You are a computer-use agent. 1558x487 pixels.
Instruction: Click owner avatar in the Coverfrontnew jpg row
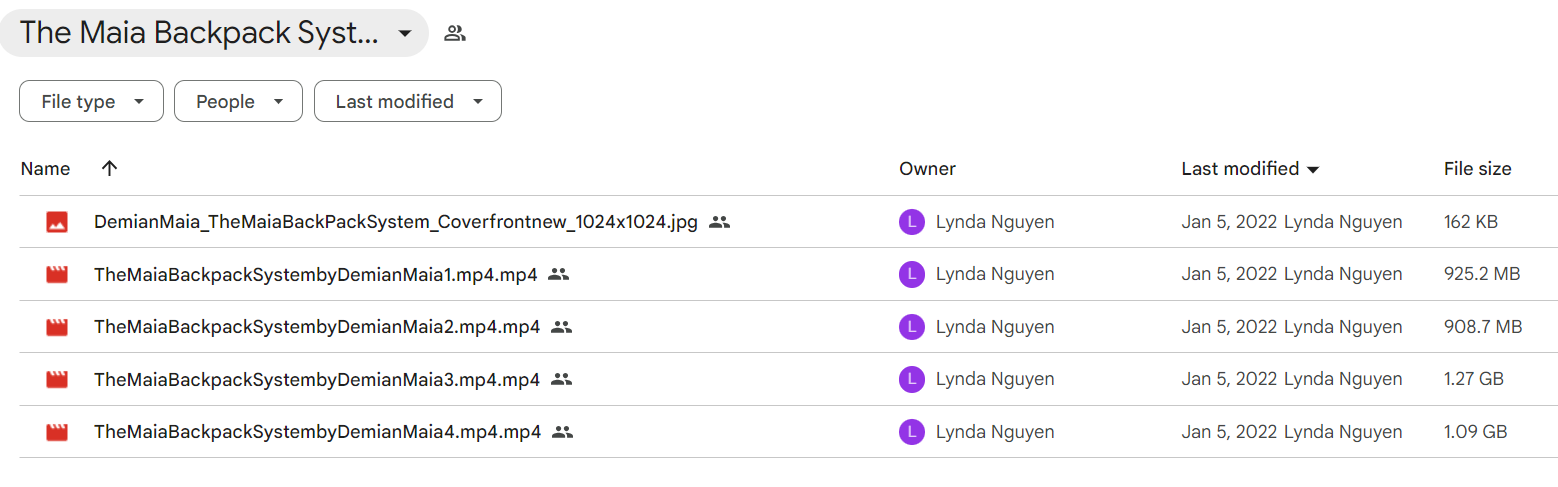tap(911, 222)
